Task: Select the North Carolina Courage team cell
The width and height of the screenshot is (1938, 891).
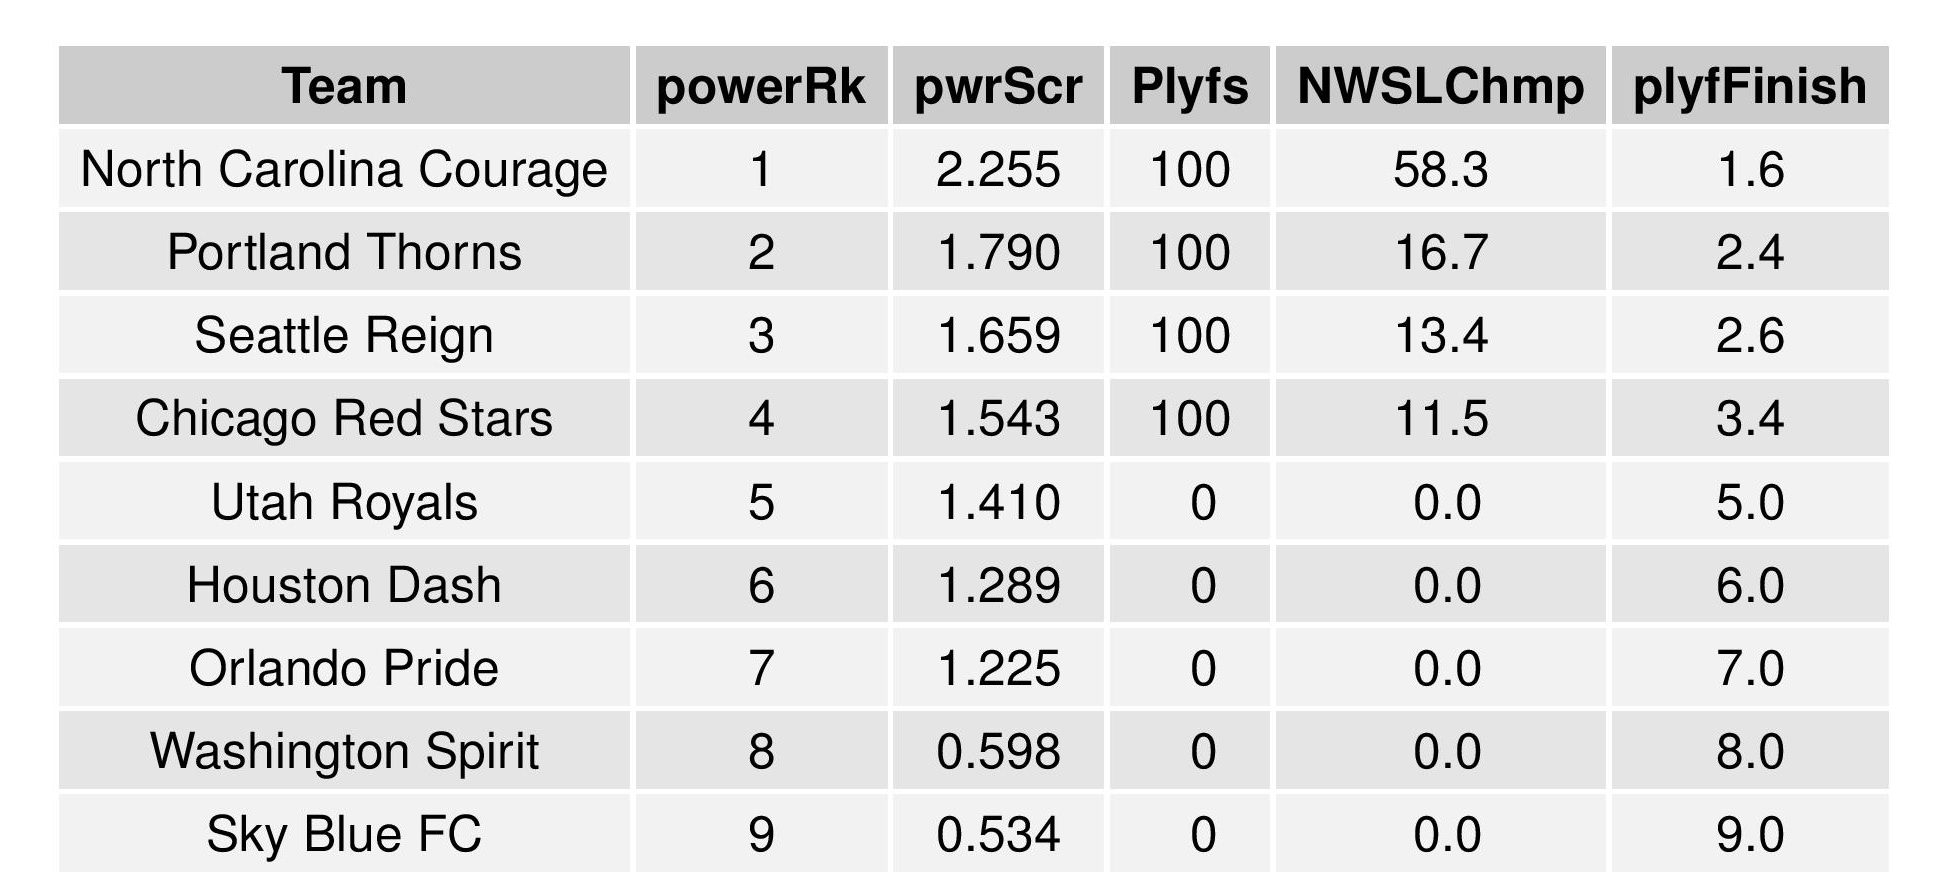Action: pyautogui.click(x=344, y=169)
